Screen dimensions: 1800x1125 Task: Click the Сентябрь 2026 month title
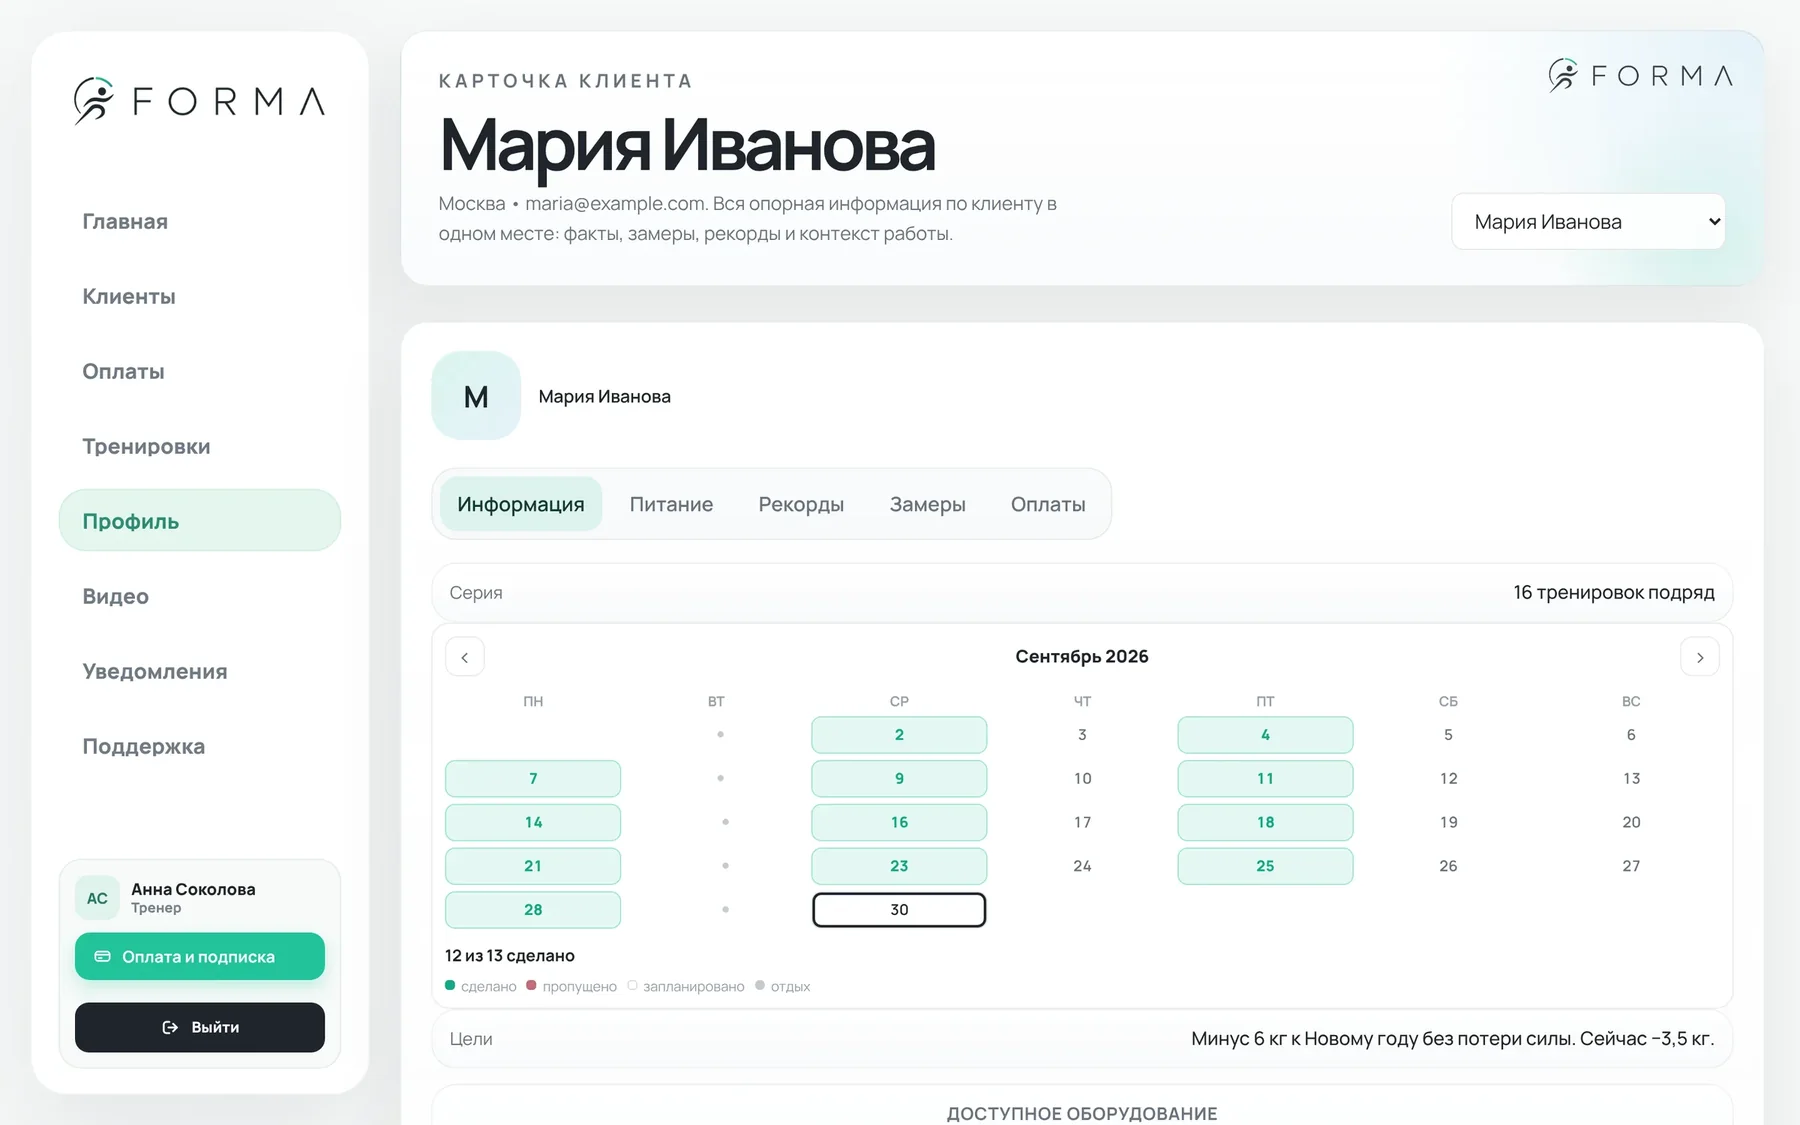tap(1082, 656)
